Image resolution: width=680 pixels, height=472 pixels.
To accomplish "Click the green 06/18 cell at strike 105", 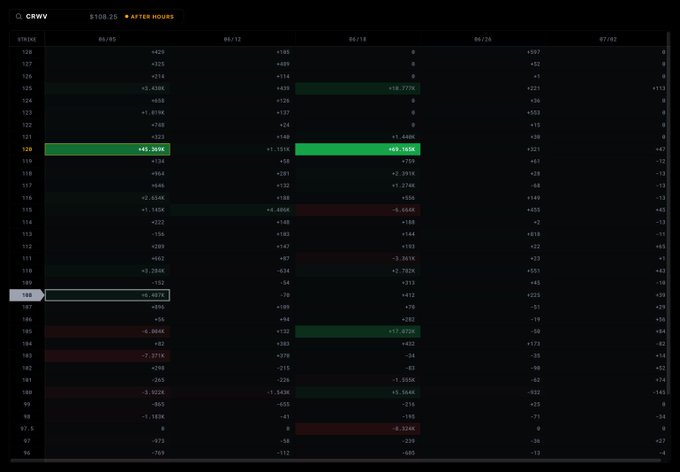I will pyautogui.click(x=358, y=331).
